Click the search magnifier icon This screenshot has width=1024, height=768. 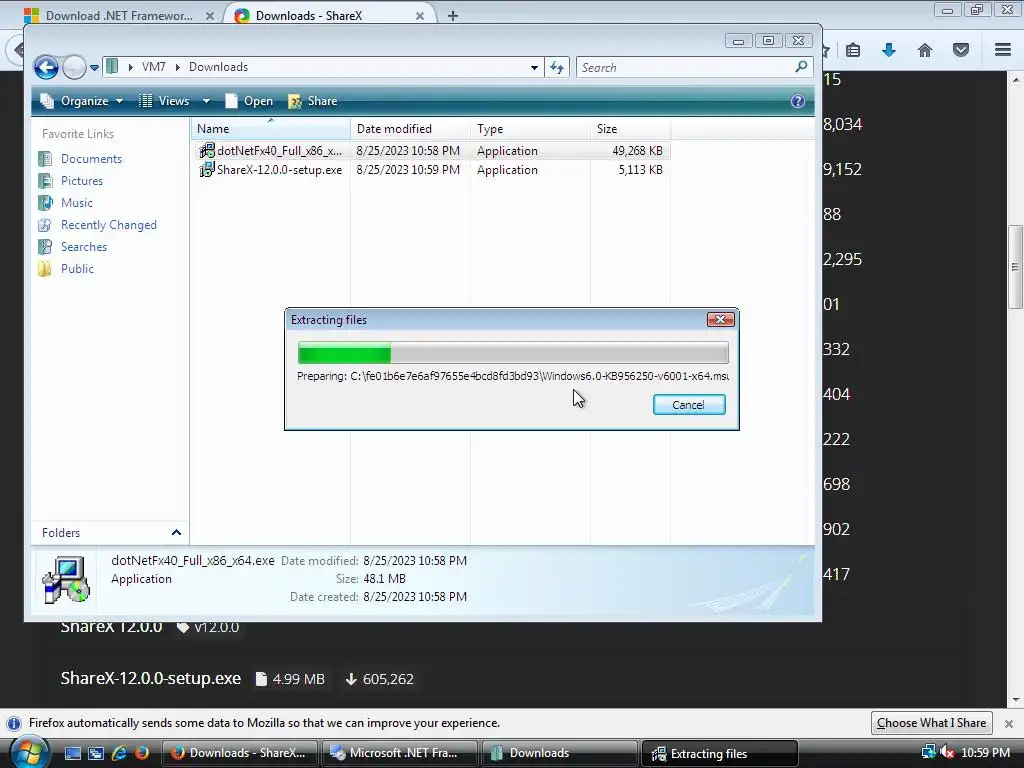[x=801, y=67]
